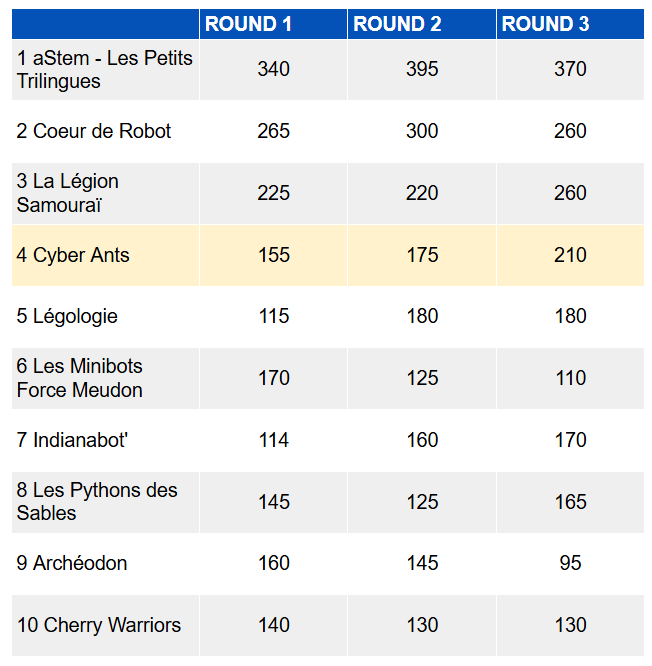Click La Légion Samouraï team name
The height and width of the screenshot is (666, 652).
click(68, 193)
